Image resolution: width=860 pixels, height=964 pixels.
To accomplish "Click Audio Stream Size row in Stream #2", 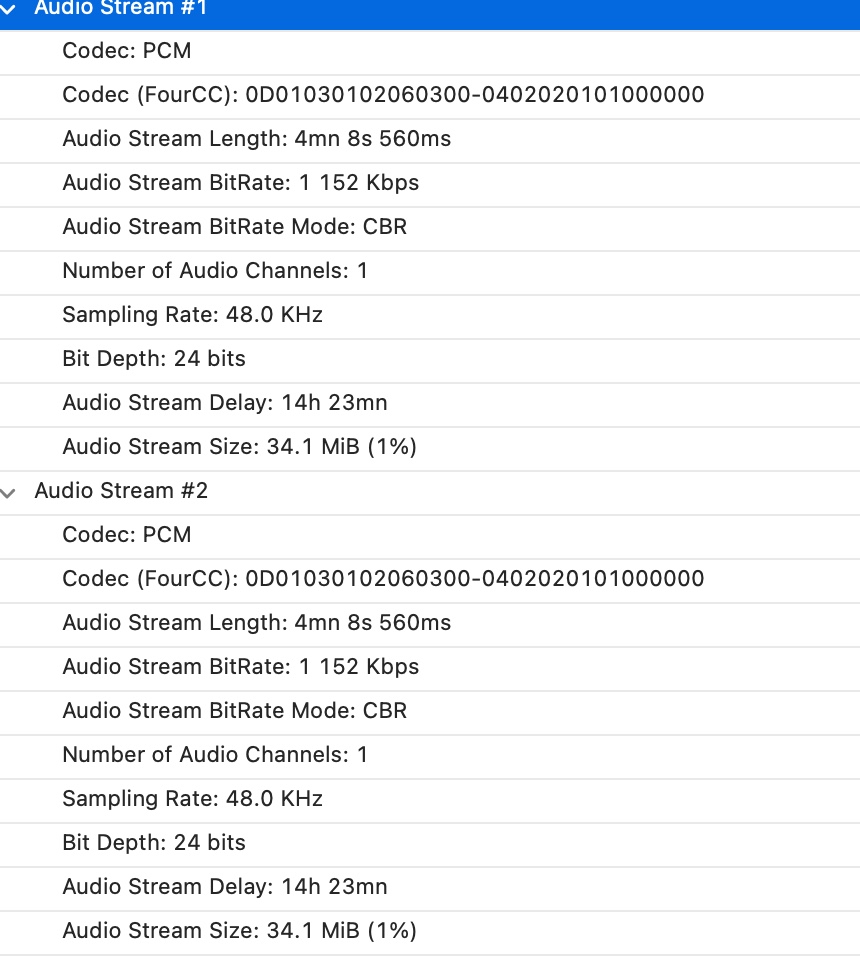I will tap(239, 931).
